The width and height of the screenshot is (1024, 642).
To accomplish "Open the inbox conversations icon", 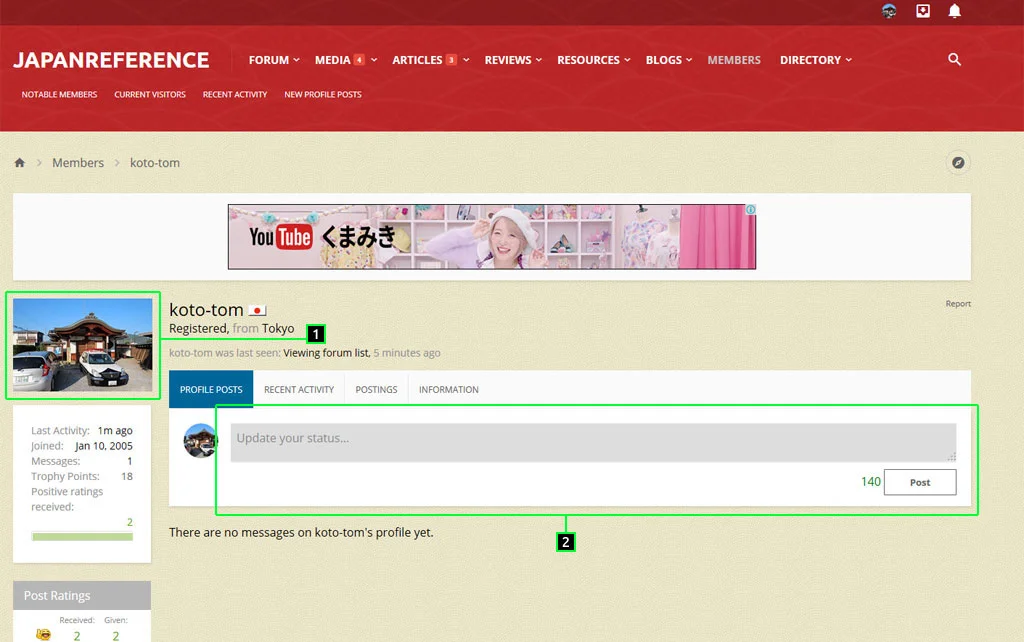I will click(923, 11).
